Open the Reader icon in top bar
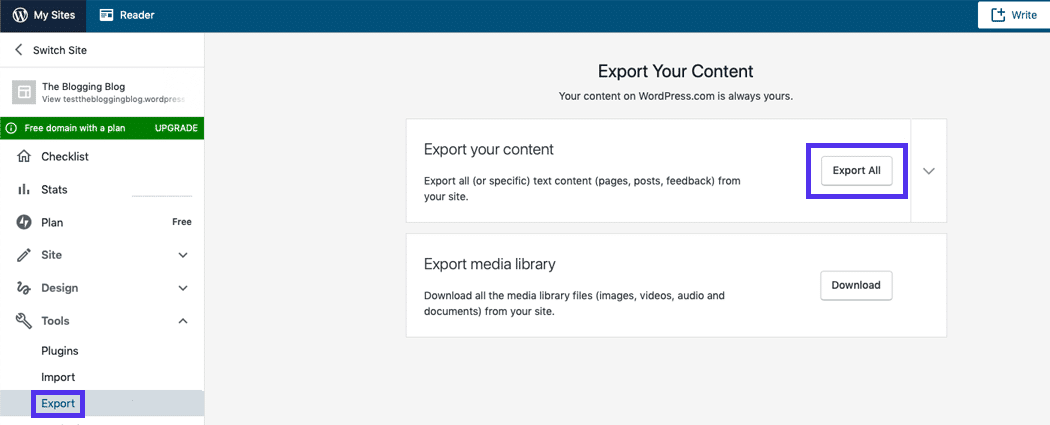 108,15
